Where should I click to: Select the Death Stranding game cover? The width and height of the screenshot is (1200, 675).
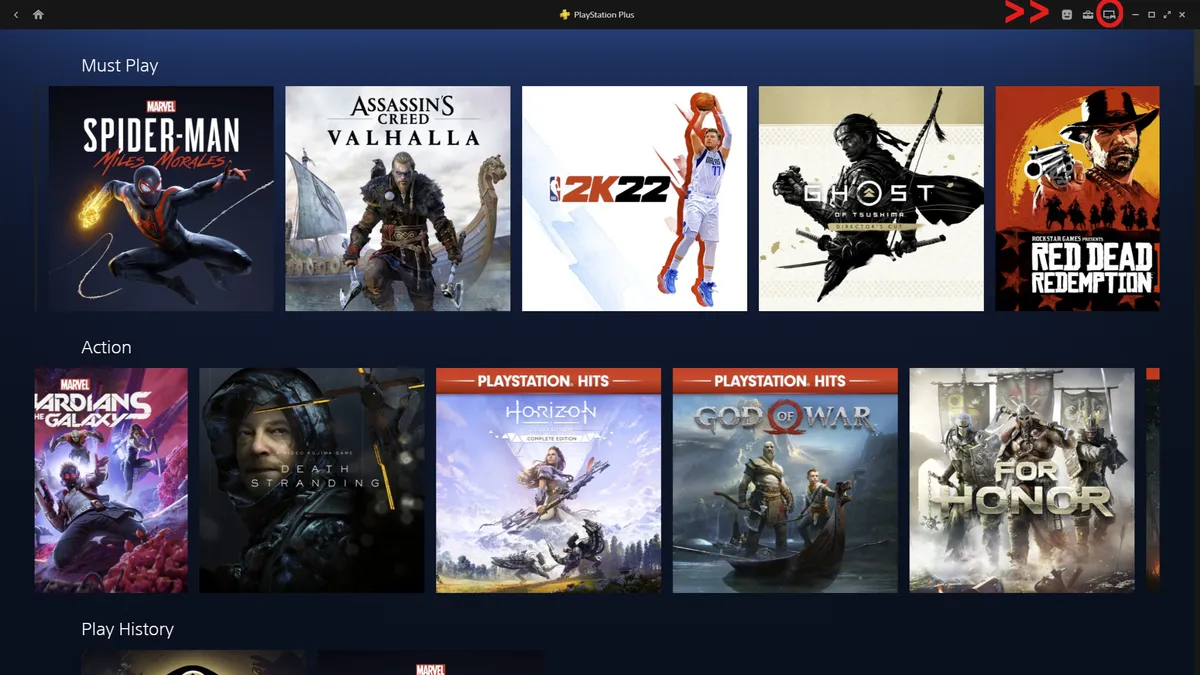coord(311,480)
